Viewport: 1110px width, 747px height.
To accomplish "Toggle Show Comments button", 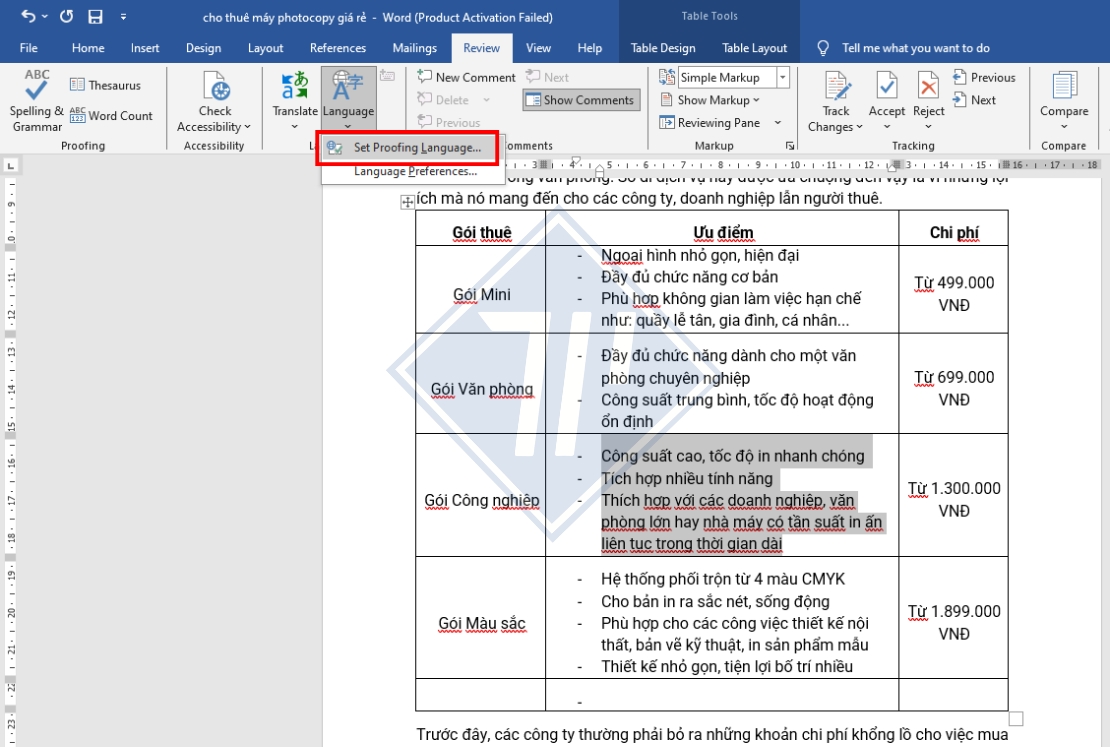I will point(582,100).
